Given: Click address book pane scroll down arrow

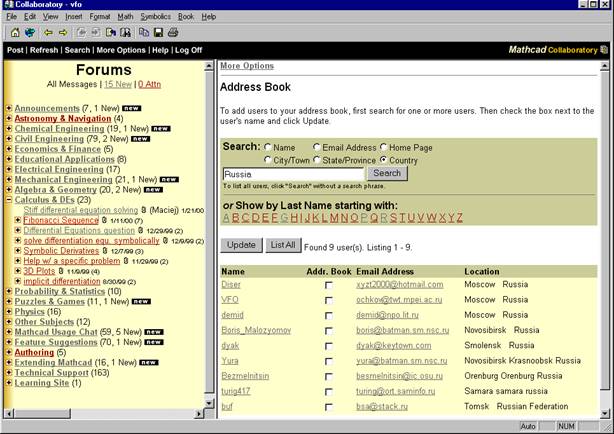Looking at the screenshot, I should (x=605, y=413).
